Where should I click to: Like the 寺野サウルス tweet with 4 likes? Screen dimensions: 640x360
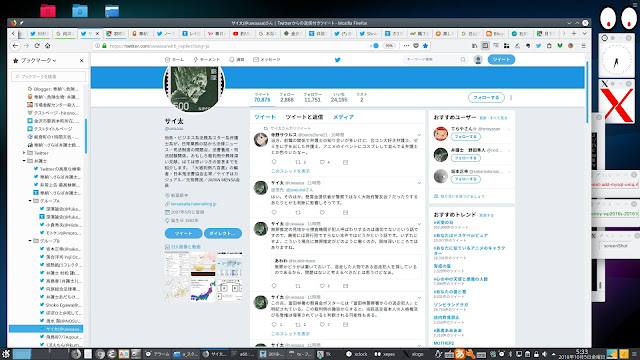322,162
